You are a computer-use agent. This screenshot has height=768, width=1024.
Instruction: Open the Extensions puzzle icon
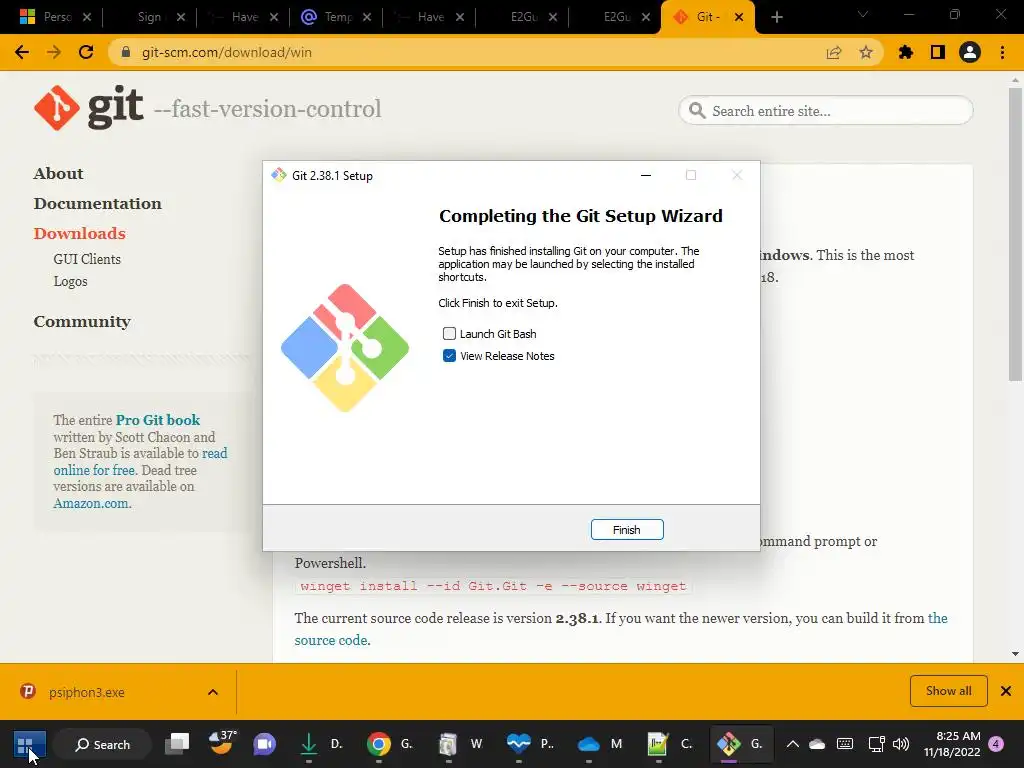pos(906,52)
